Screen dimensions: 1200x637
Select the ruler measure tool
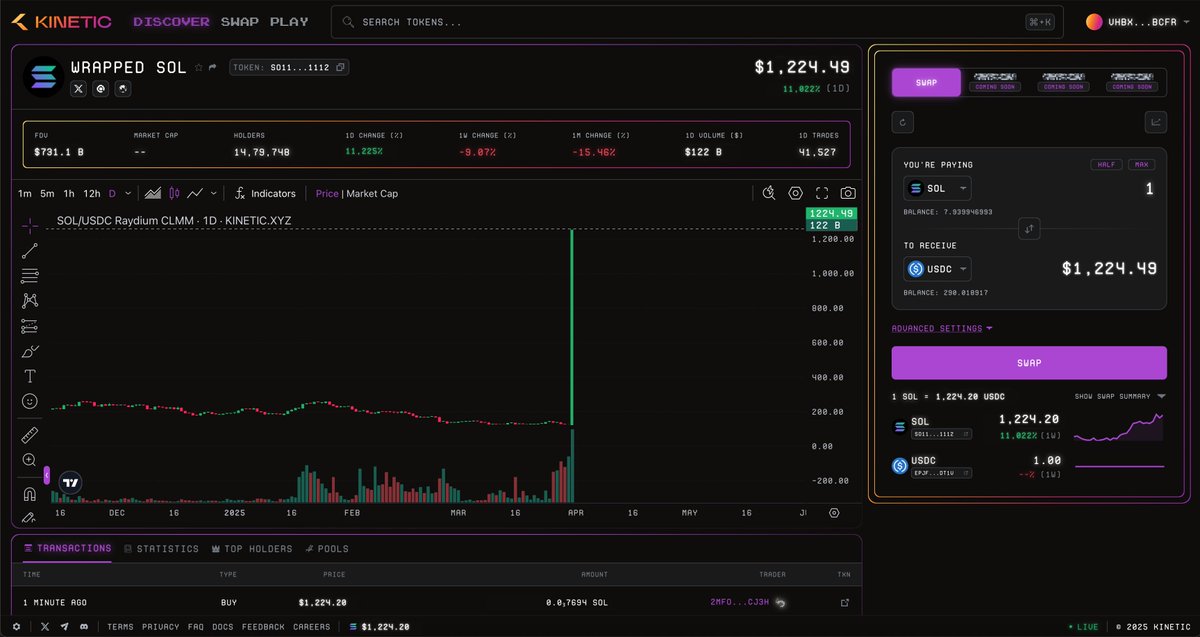pyautogui.click(x=30, y=435)
